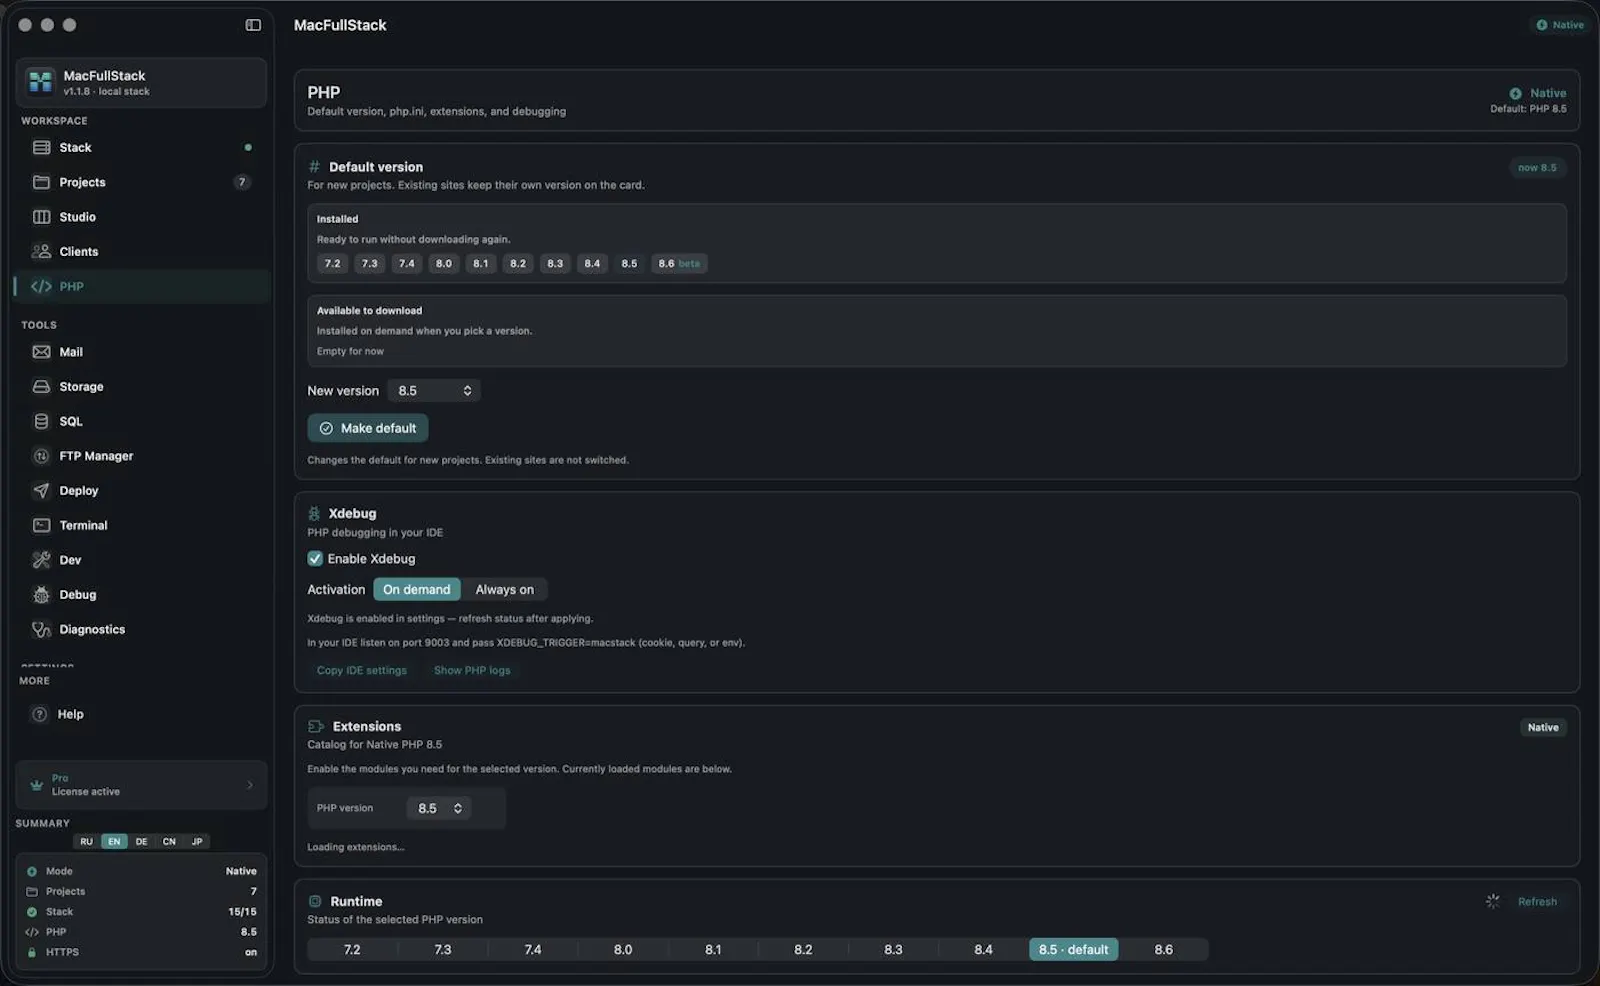Open Debug via its bug icon
This screenshot has width=1600, height=986.
pyautogui.click(x=41, y=595)
